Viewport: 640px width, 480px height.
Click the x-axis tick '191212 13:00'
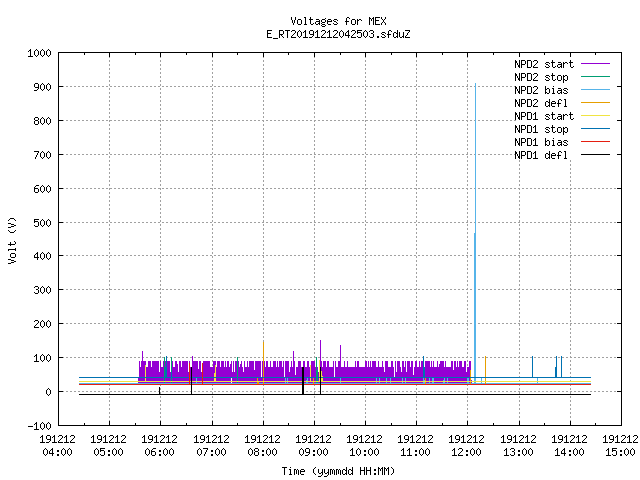(518, 446)
